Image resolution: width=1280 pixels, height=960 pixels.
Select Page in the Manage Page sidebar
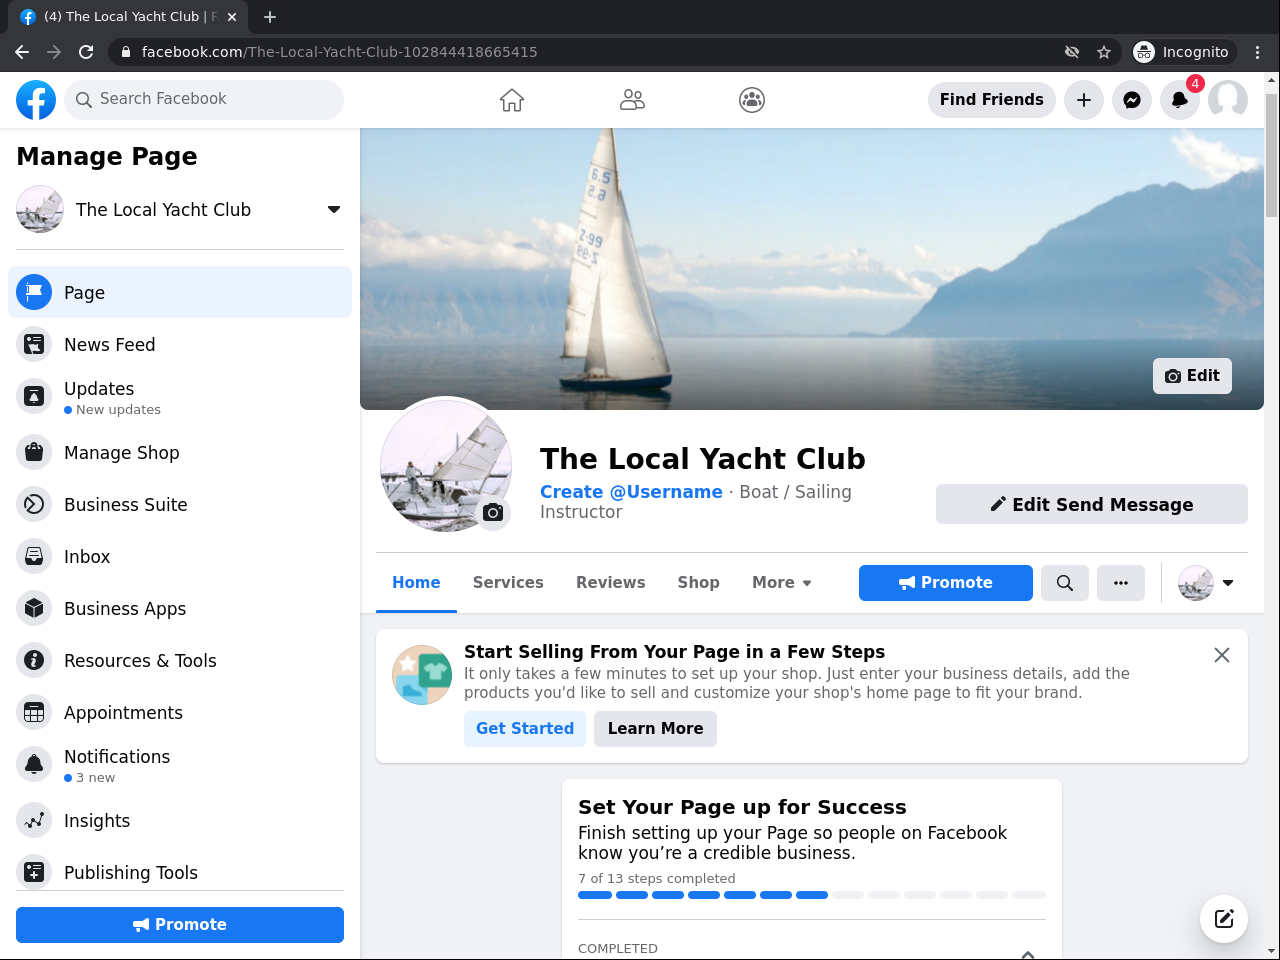(x=180, y=292)
